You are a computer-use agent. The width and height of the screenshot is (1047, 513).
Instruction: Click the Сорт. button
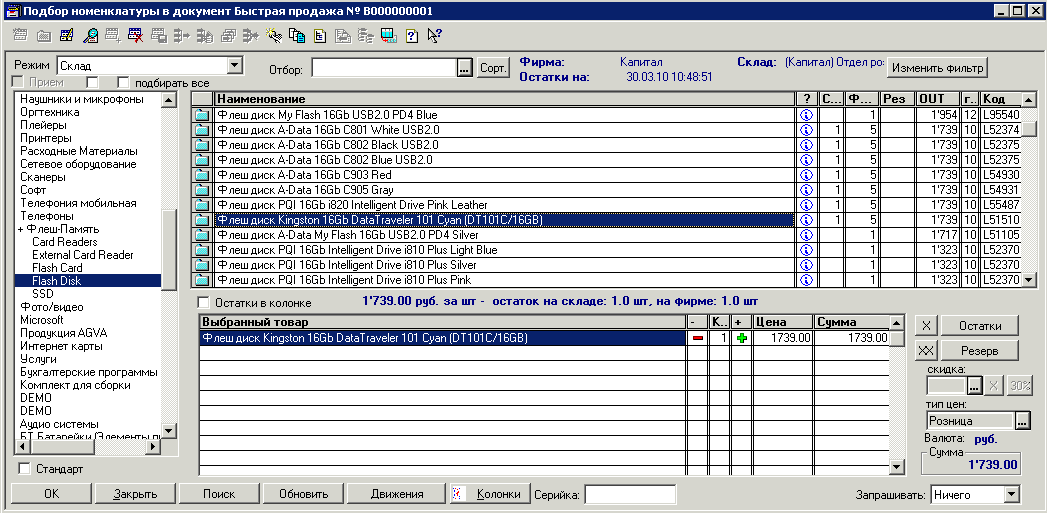(x=493, y=68)
